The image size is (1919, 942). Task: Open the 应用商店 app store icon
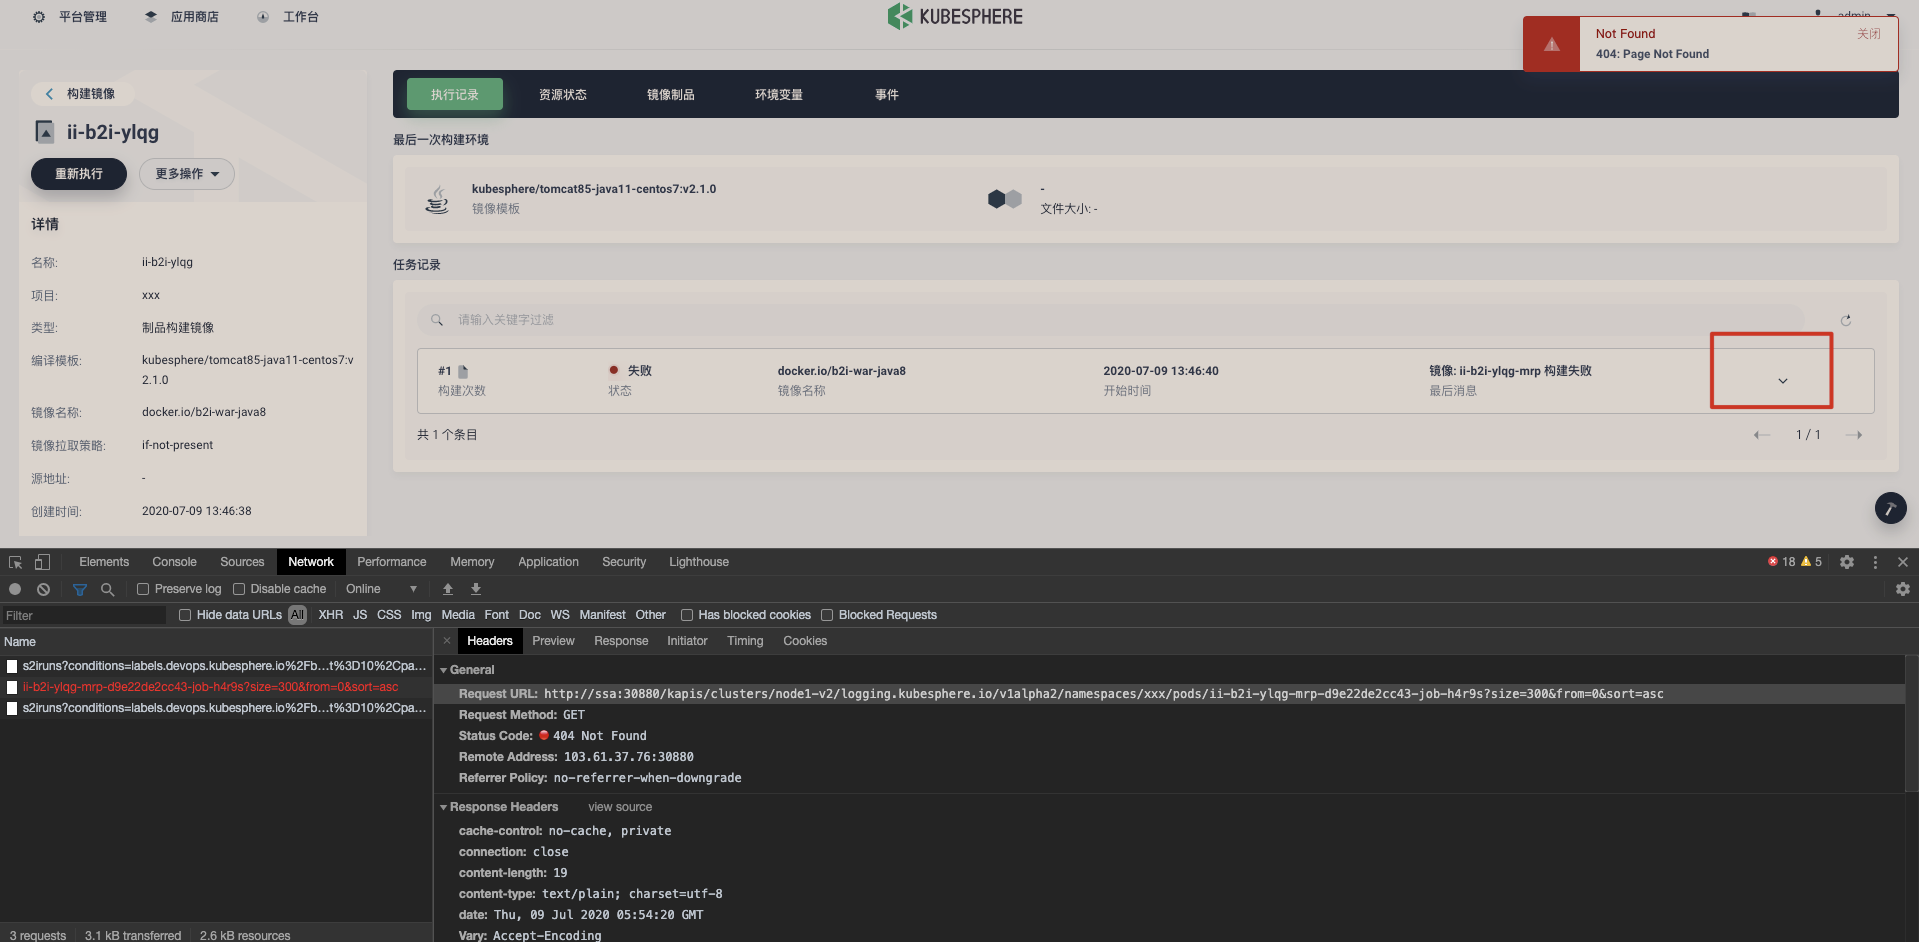(x=150, y=16)
